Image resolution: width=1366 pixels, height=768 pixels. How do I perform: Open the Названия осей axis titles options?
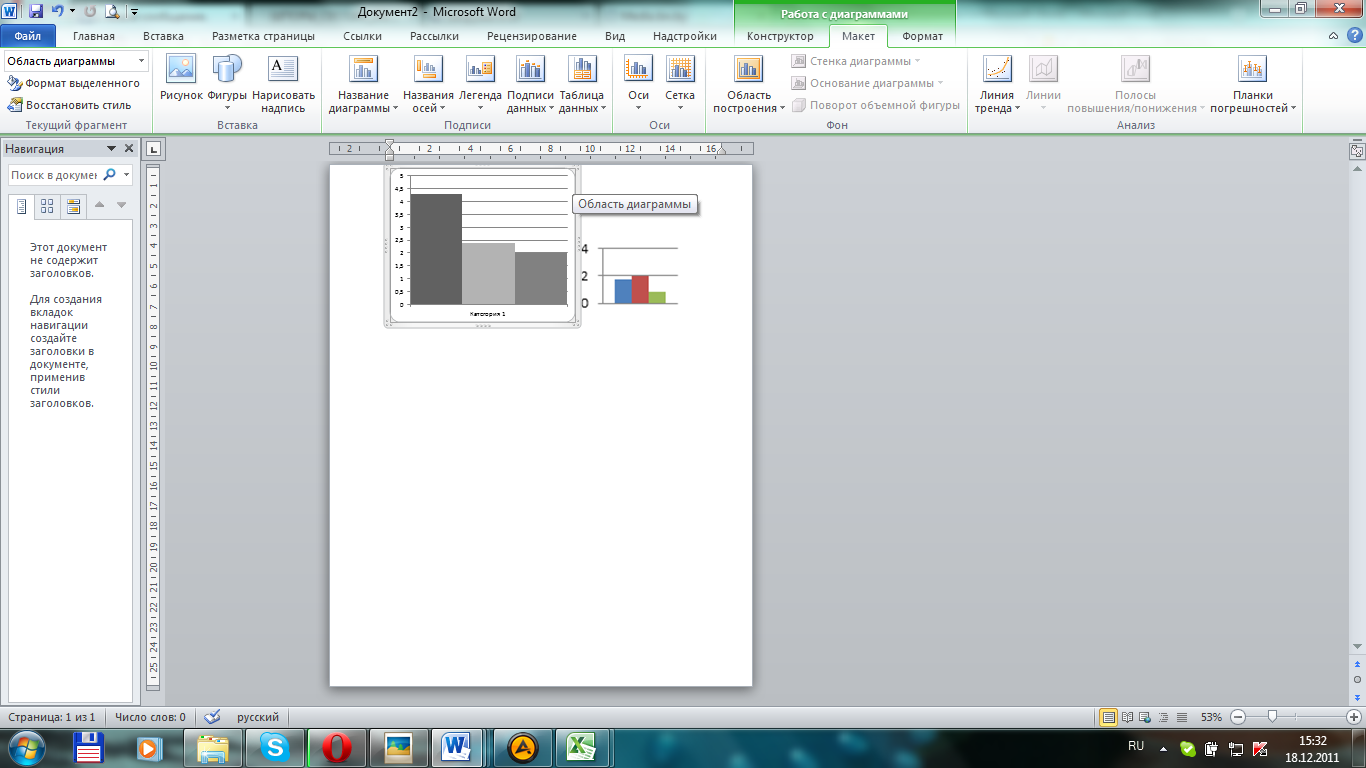click(428, 84)
